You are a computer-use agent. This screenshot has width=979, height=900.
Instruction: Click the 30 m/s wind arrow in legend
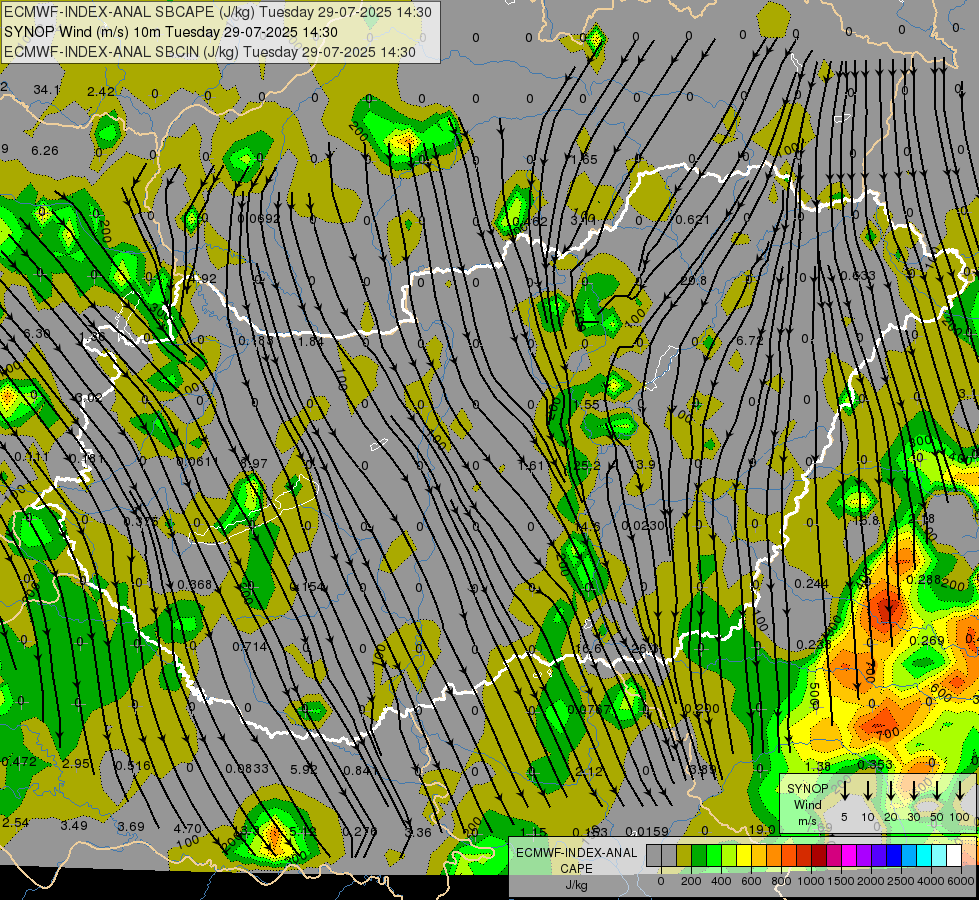913,790
